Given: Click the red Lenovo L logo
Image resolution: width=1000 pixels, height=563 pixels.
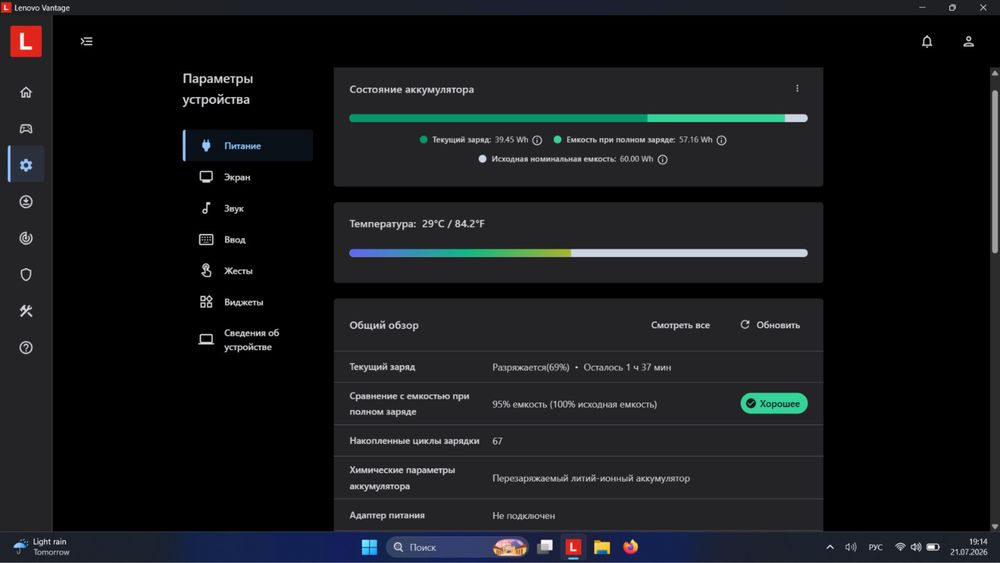Looking at the screenshot, I should 26,41.
